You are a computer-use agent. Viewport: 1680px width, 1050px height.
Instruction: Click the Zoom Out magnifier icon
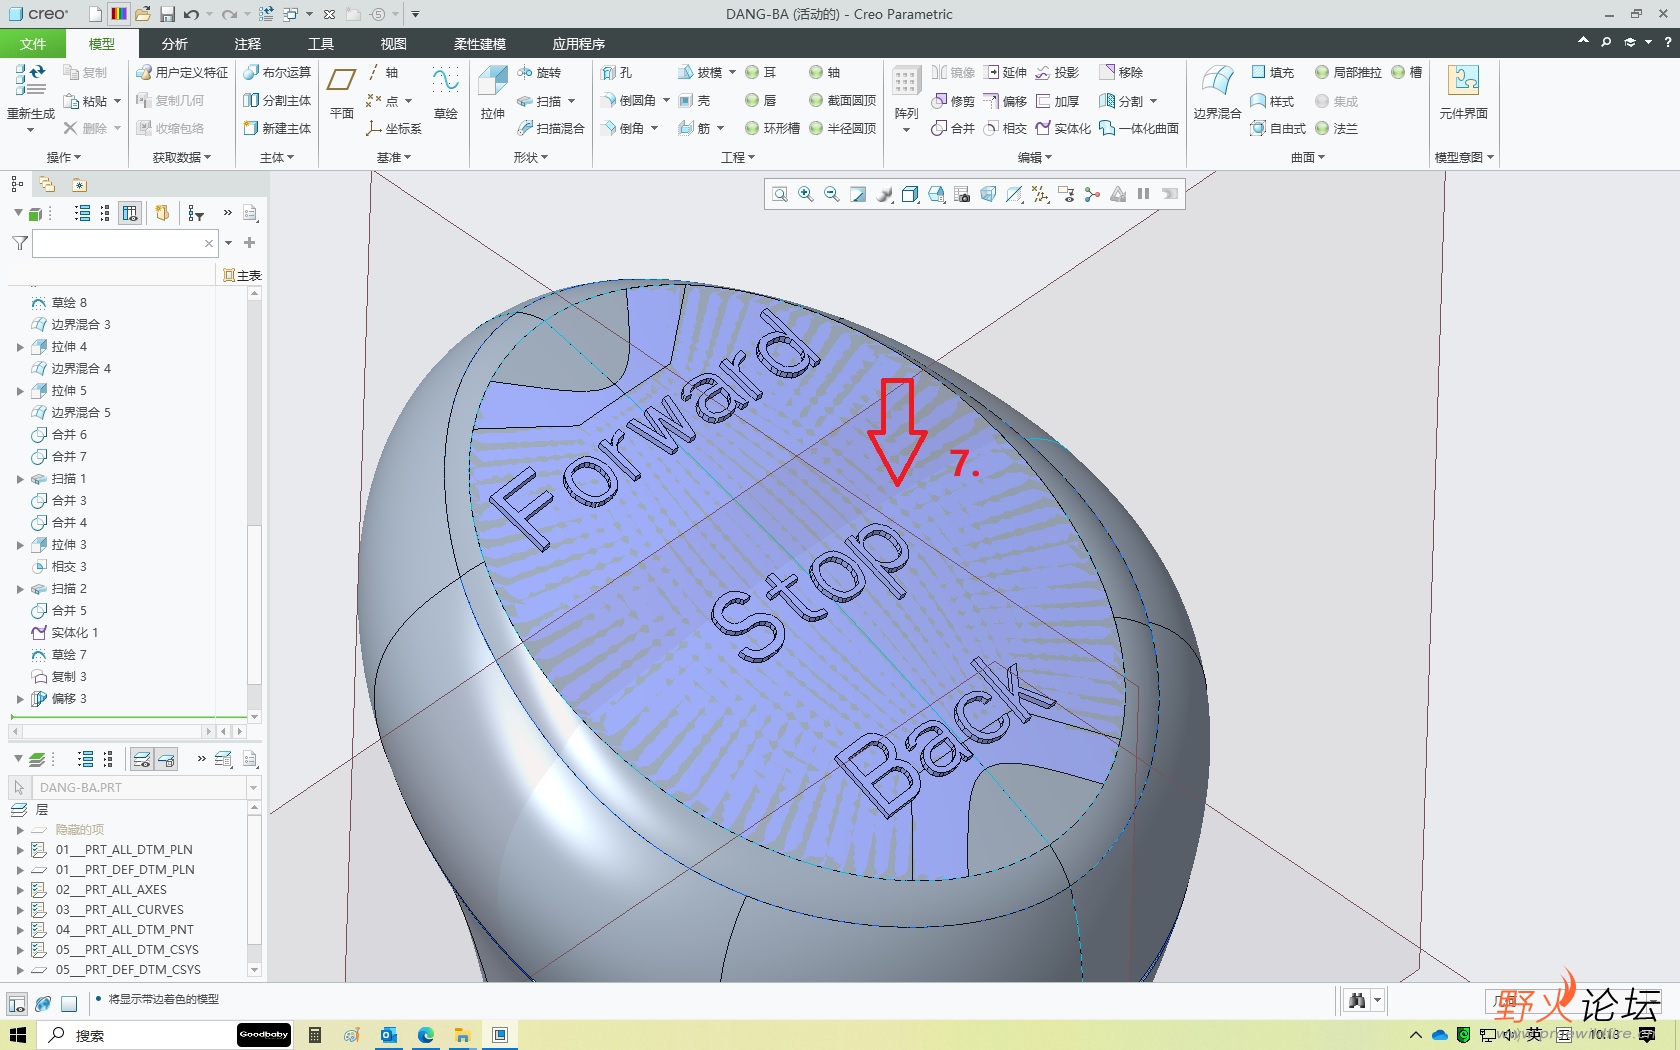tap(832, 194)
